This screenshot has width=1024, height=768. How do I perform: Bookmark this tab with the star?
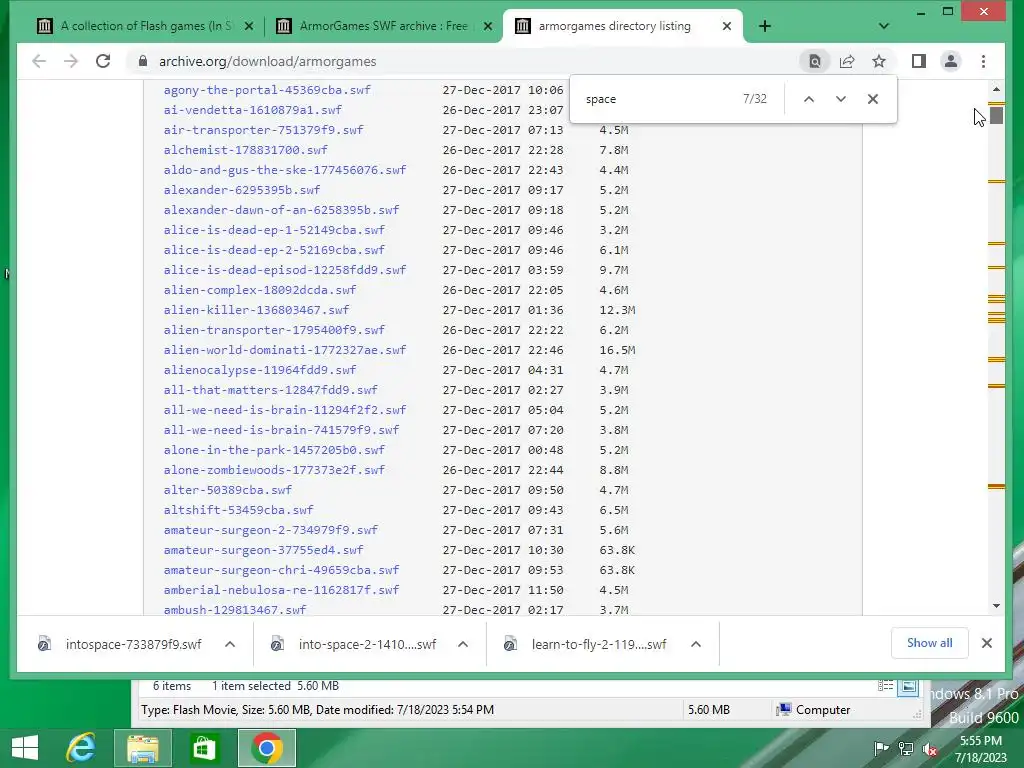pyautogui.click(x=879, y=61)
